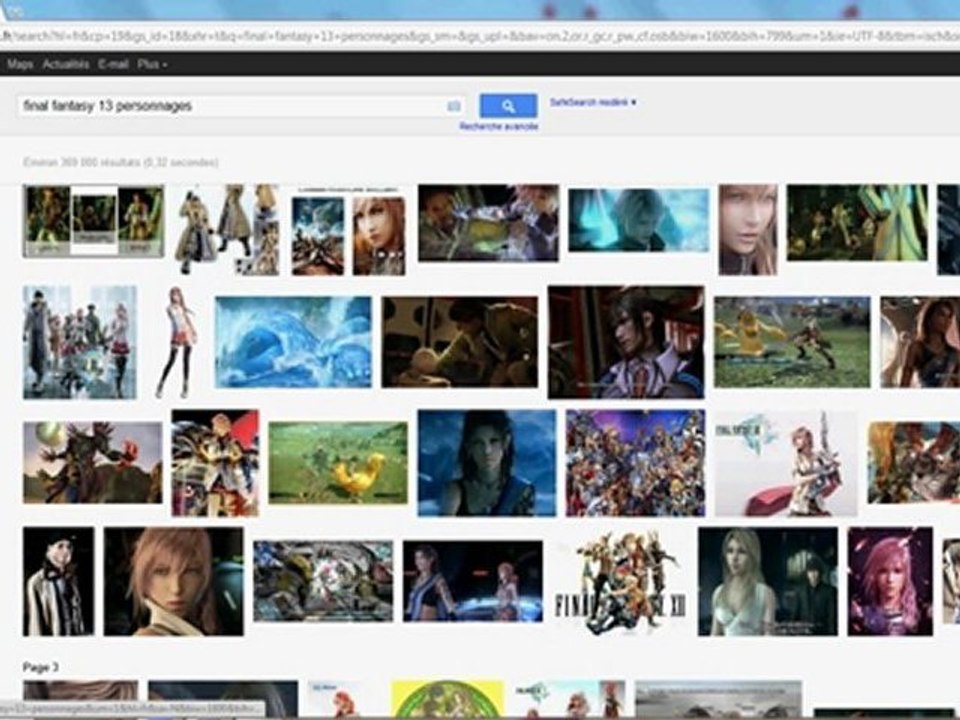Open Maps in the top black bar

[x=20, y=64]
